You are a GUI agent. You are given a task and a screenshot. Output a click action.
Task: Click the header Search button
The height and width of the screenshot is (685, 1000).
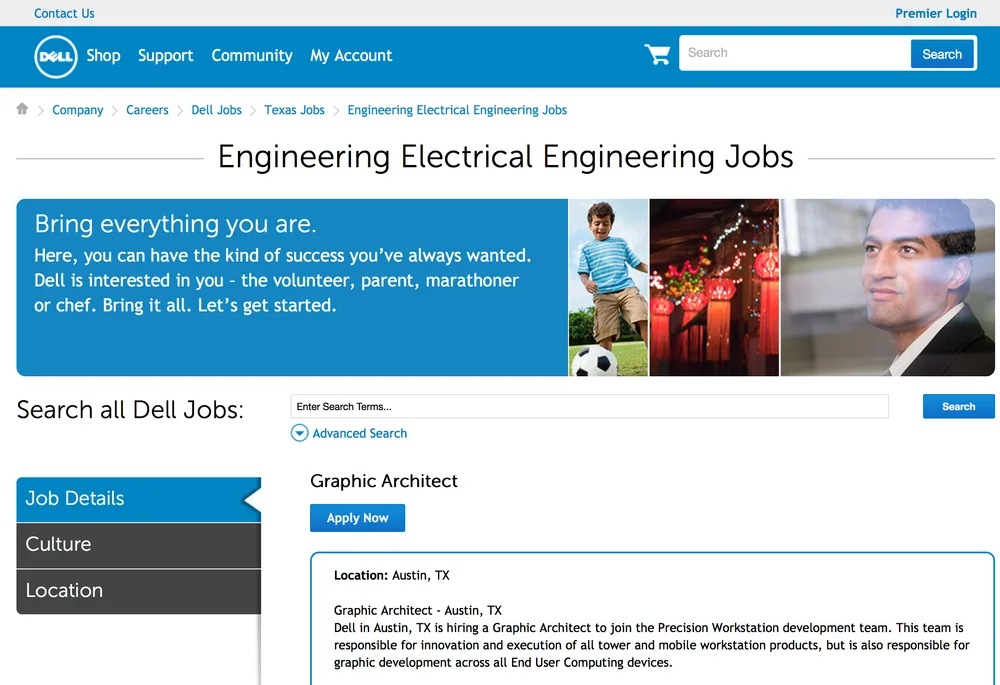point(941,54)
